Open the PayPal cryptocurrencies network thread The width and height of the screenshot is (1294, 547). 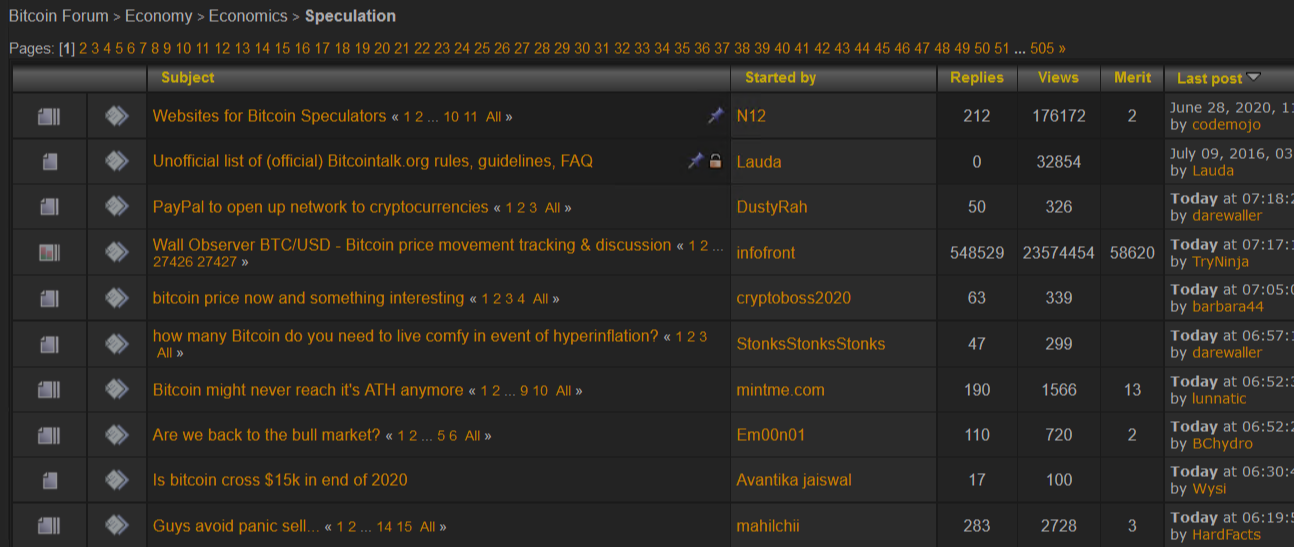(x=320, y=207)
